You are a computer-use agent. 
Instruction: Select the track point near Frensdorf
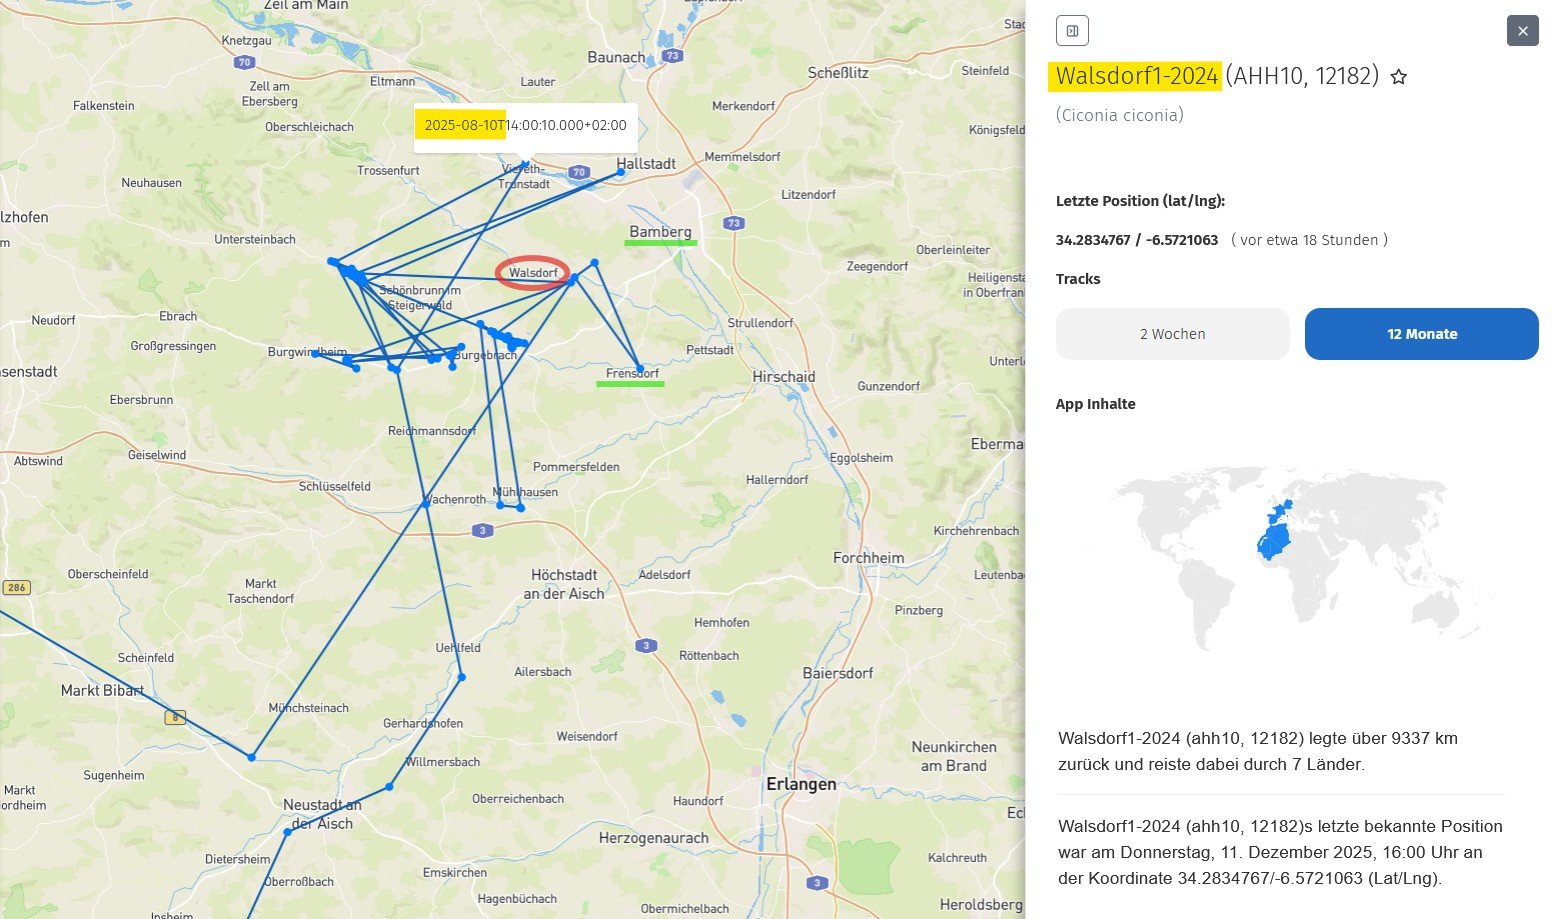[639, 368]
